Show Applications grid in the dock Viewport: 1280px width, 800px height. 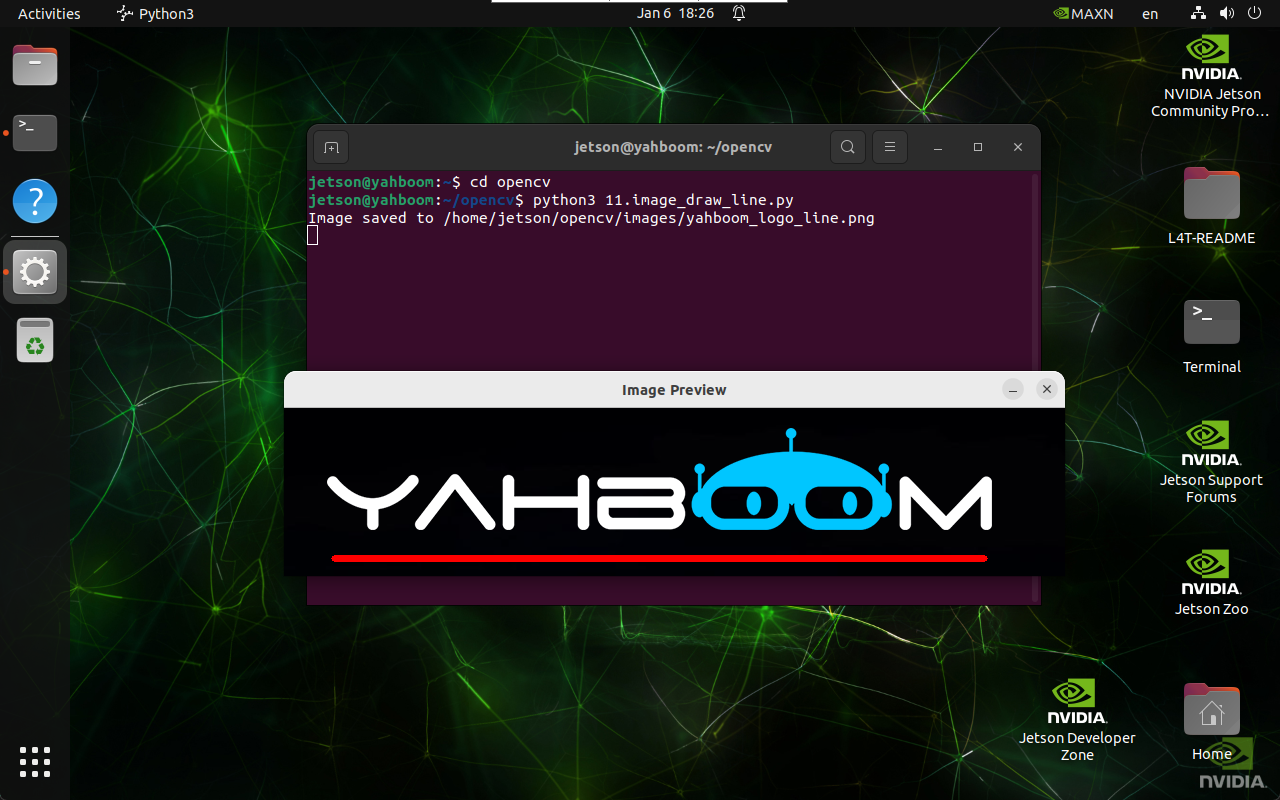35,762
